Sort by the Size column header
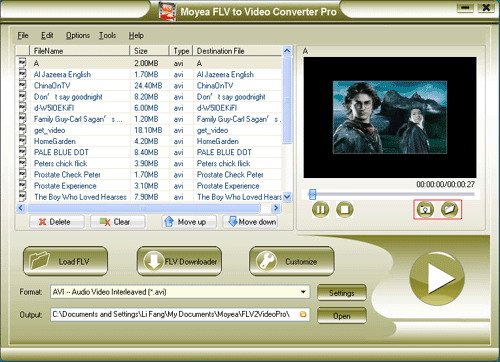500x362 pixels. tap(149, 51)
